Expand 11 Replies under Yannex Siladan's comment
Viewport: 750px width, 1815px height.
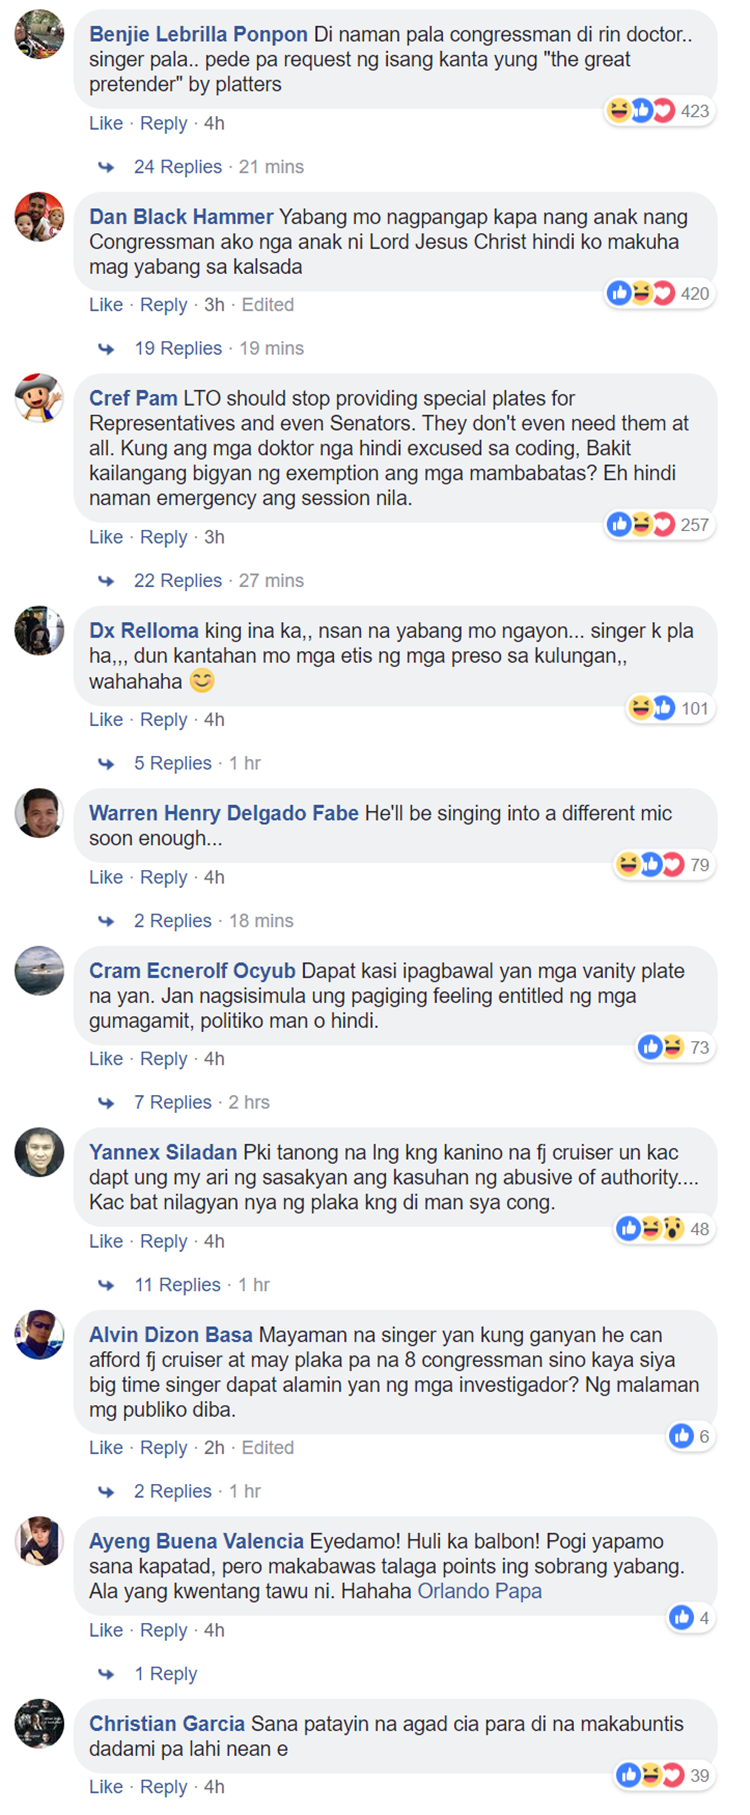[178, 1285]
